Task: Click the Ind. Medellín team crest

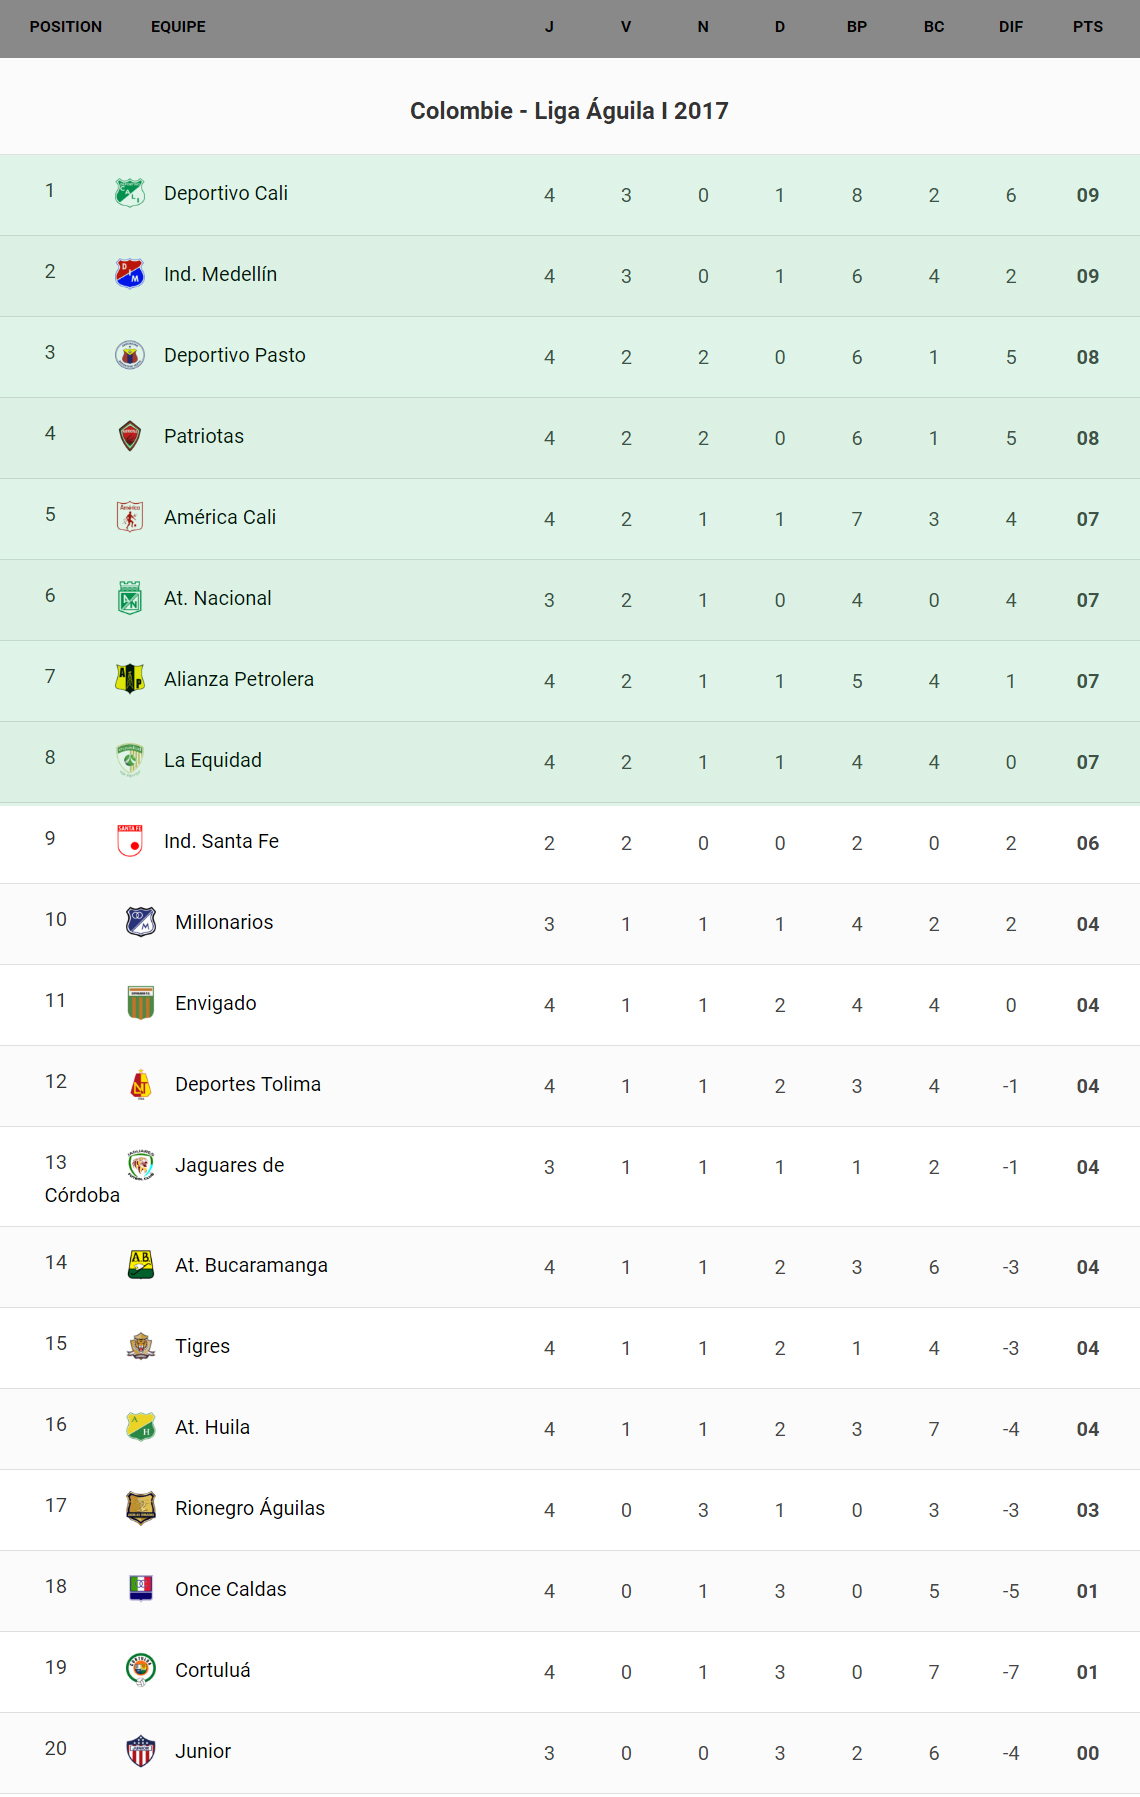Action: tap(130, 273)
